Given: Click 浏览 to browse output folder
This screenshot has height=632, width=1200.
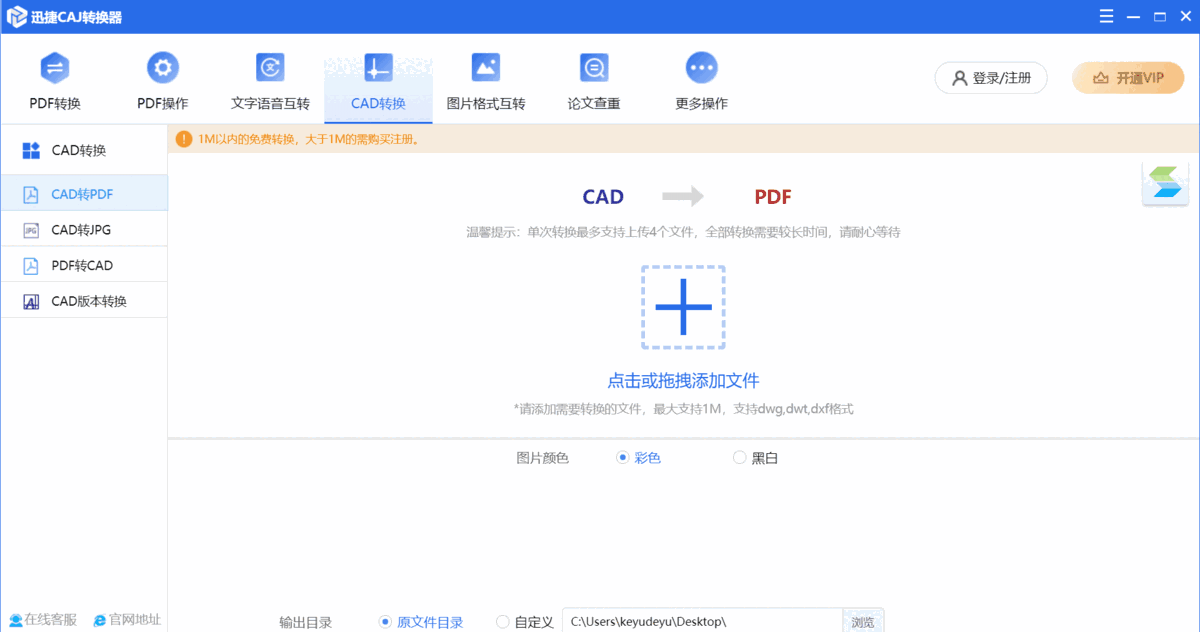Looking at the screenshot, I should (862, 620).
